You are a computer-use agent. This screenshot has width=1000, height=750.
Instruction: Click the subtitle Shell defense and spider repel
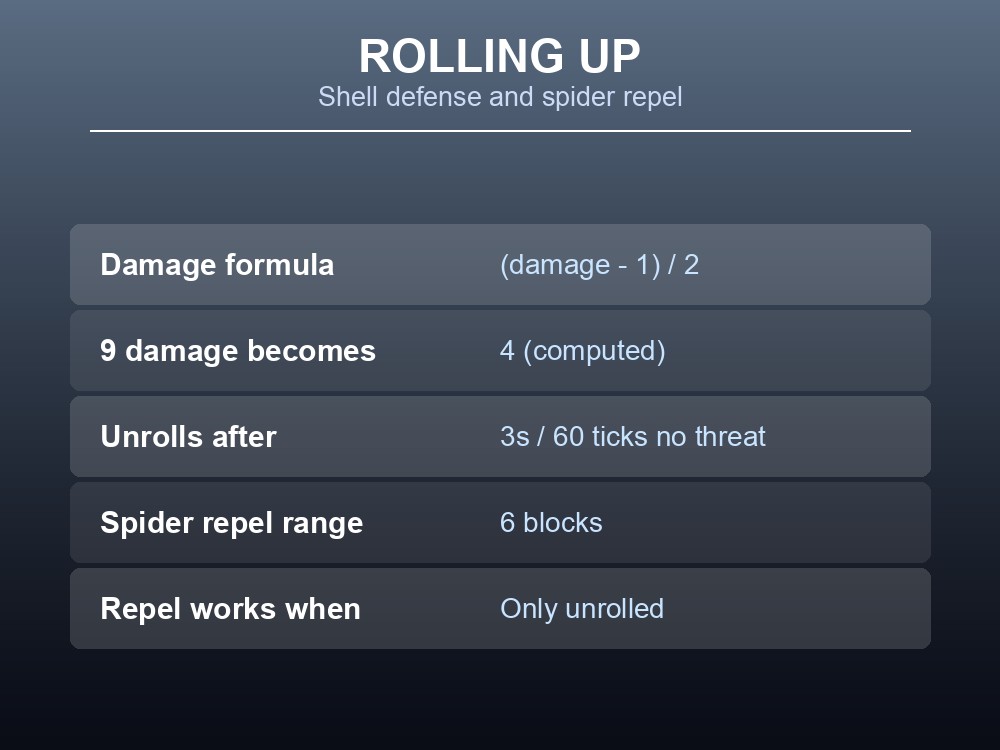point(500,97)
